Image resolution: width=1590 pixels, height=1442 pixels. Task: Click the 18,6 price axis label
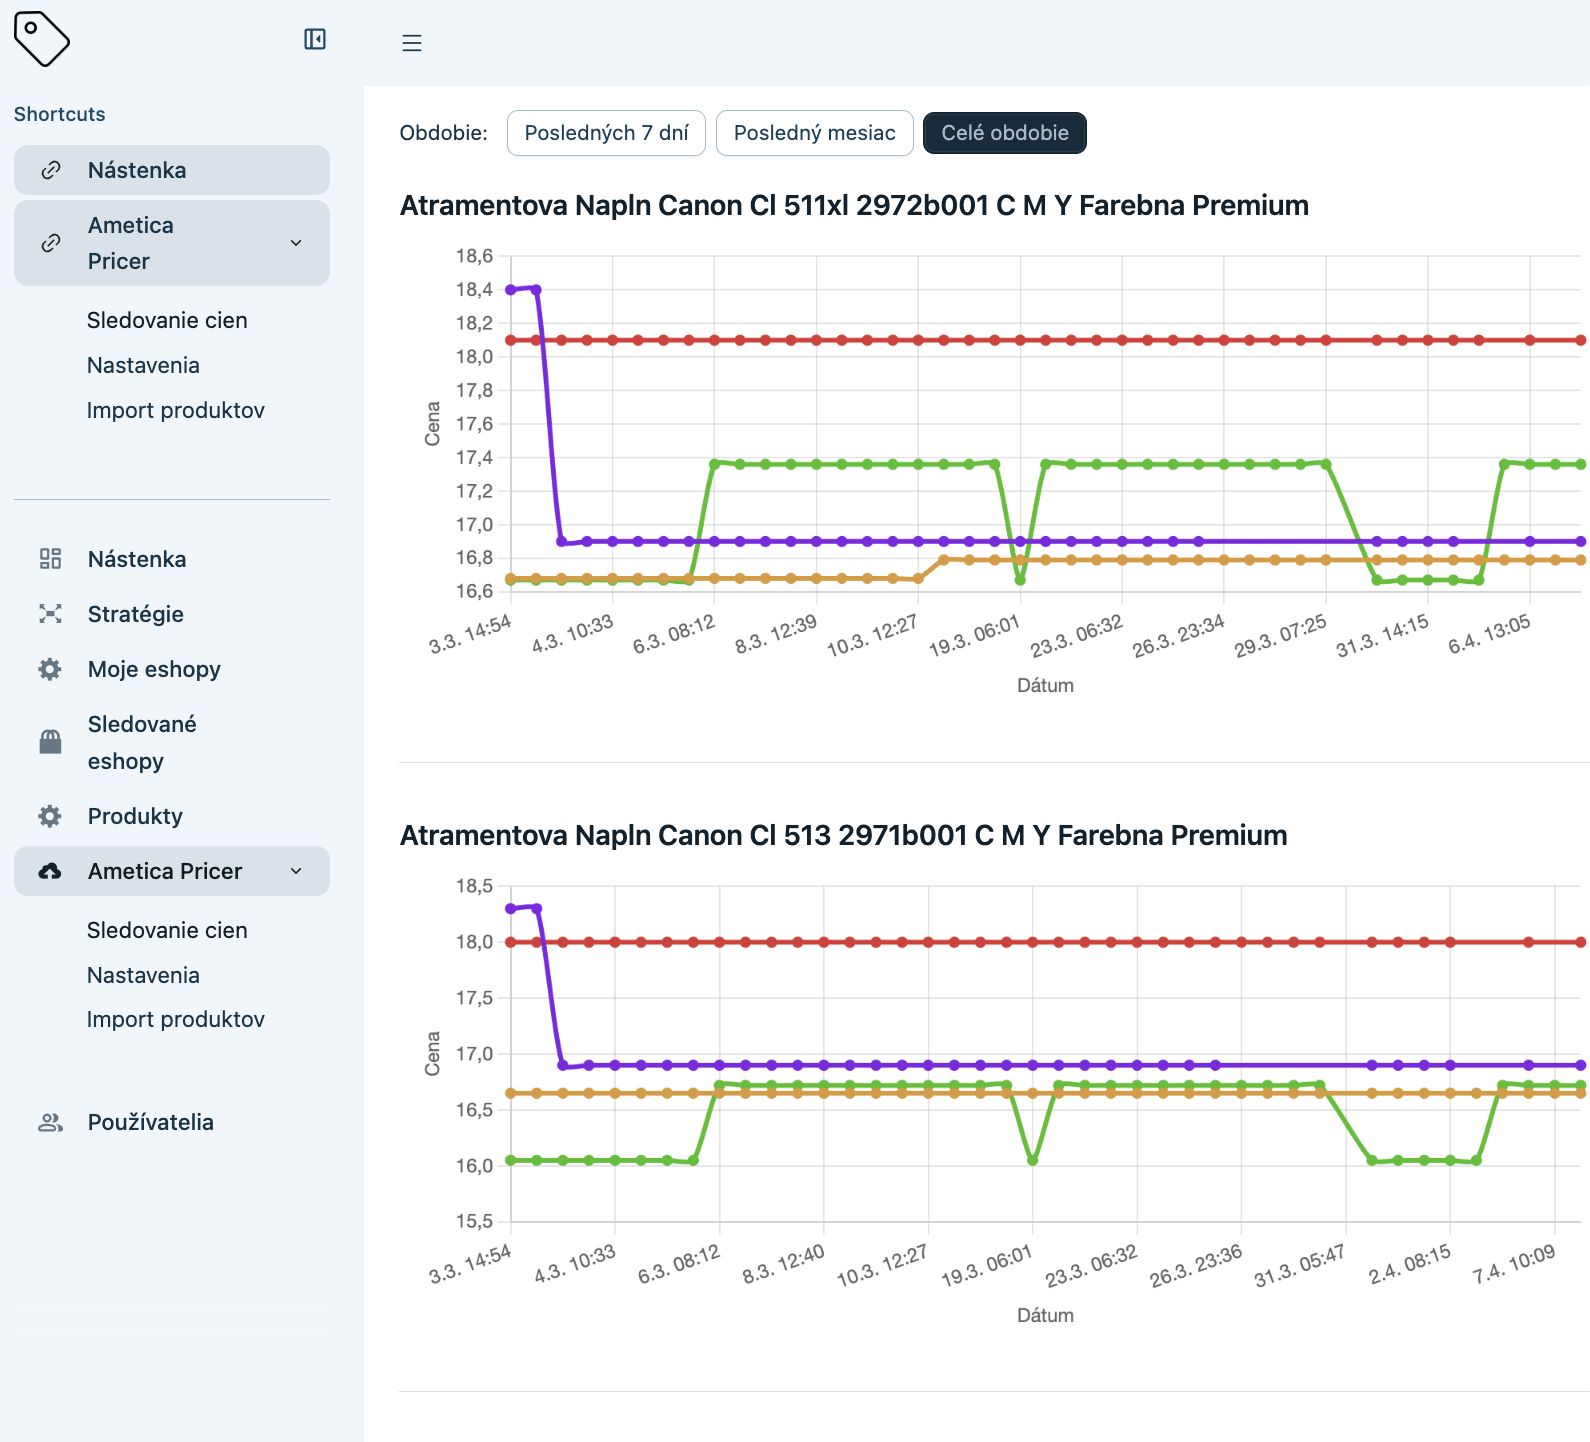475,256
